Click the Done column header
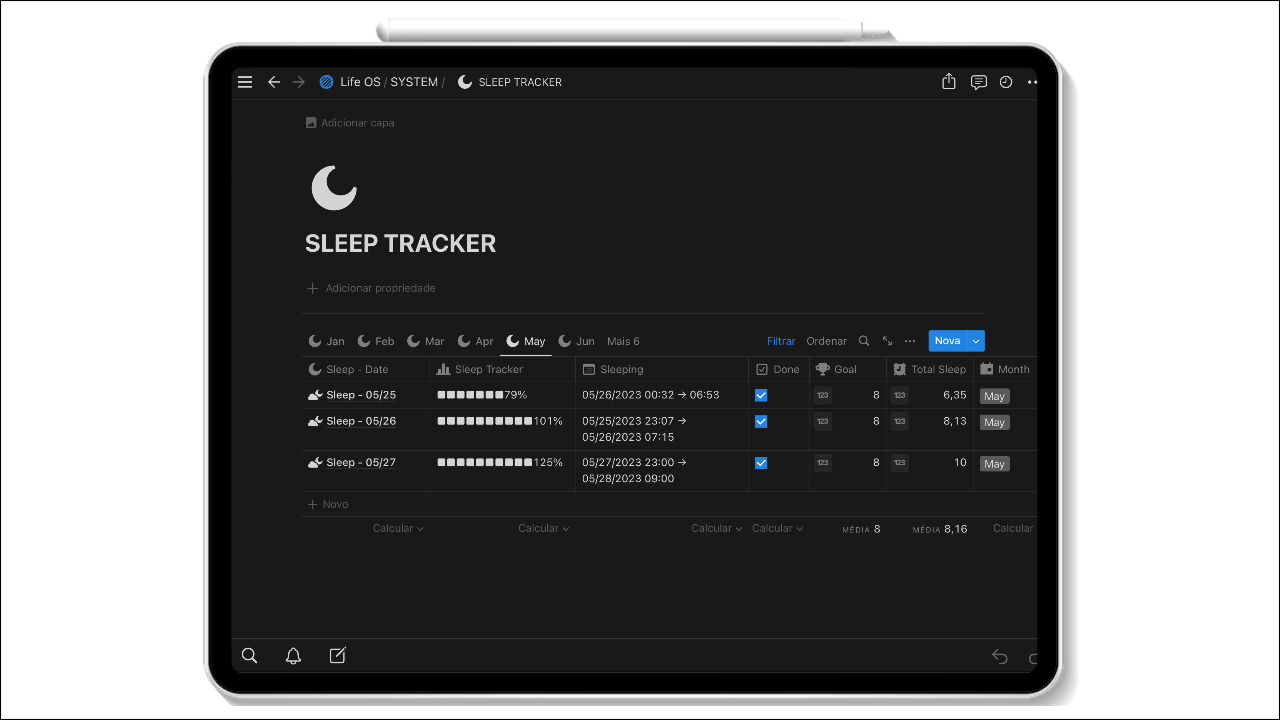Image resolution: width=1280 pixels, height=720 pixels. pyautogui.click(x=777, y=369)
